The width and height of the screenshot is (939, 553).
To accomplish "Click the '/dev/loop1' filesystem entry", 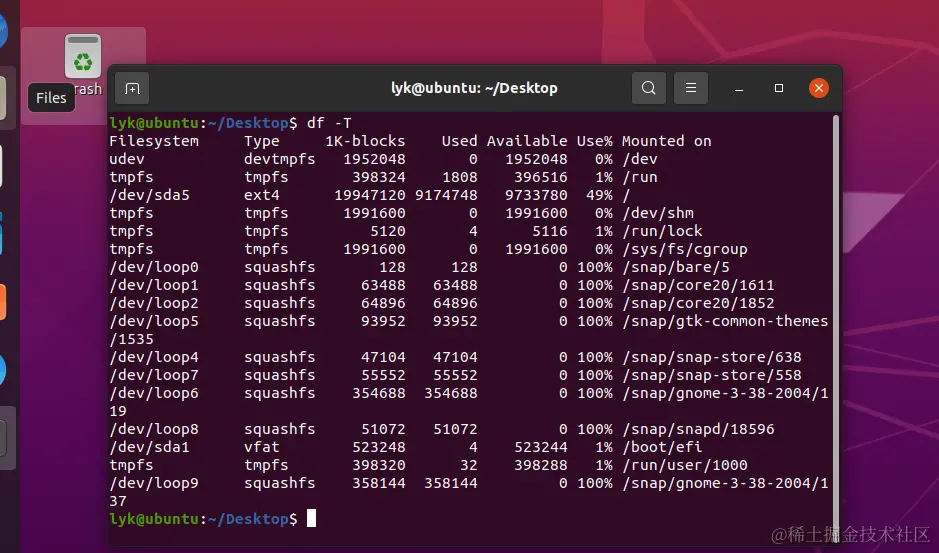I will (154, 285).
